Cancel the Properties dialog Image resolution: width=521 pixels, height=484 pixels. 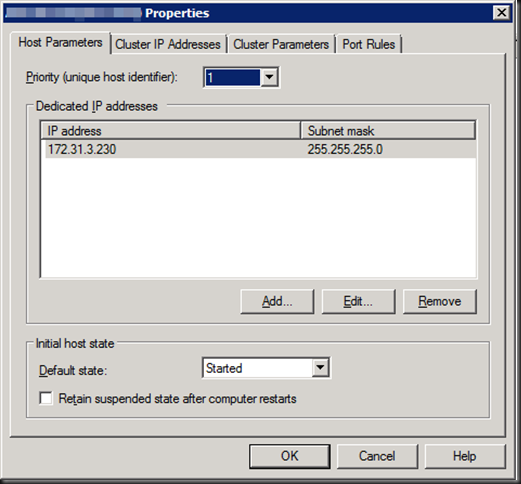coord(377,456)
